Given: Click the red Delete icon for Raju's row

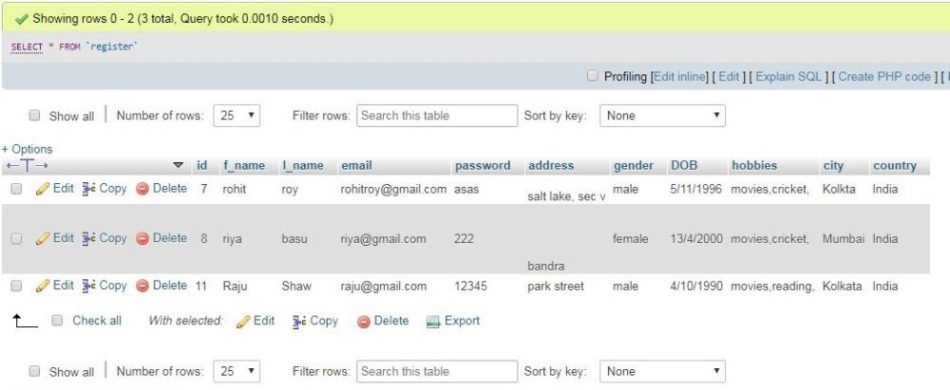Looking at the screenshot, I should click(142, 286).
